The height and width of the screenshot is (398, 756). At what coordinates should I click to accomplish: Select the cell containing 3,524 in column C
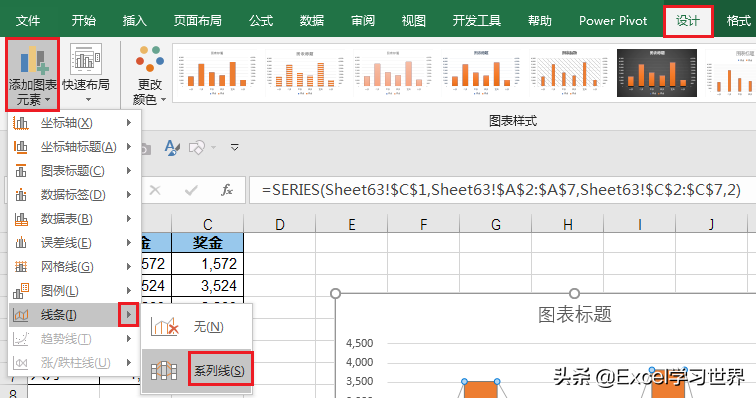click(x=207, y=286)
